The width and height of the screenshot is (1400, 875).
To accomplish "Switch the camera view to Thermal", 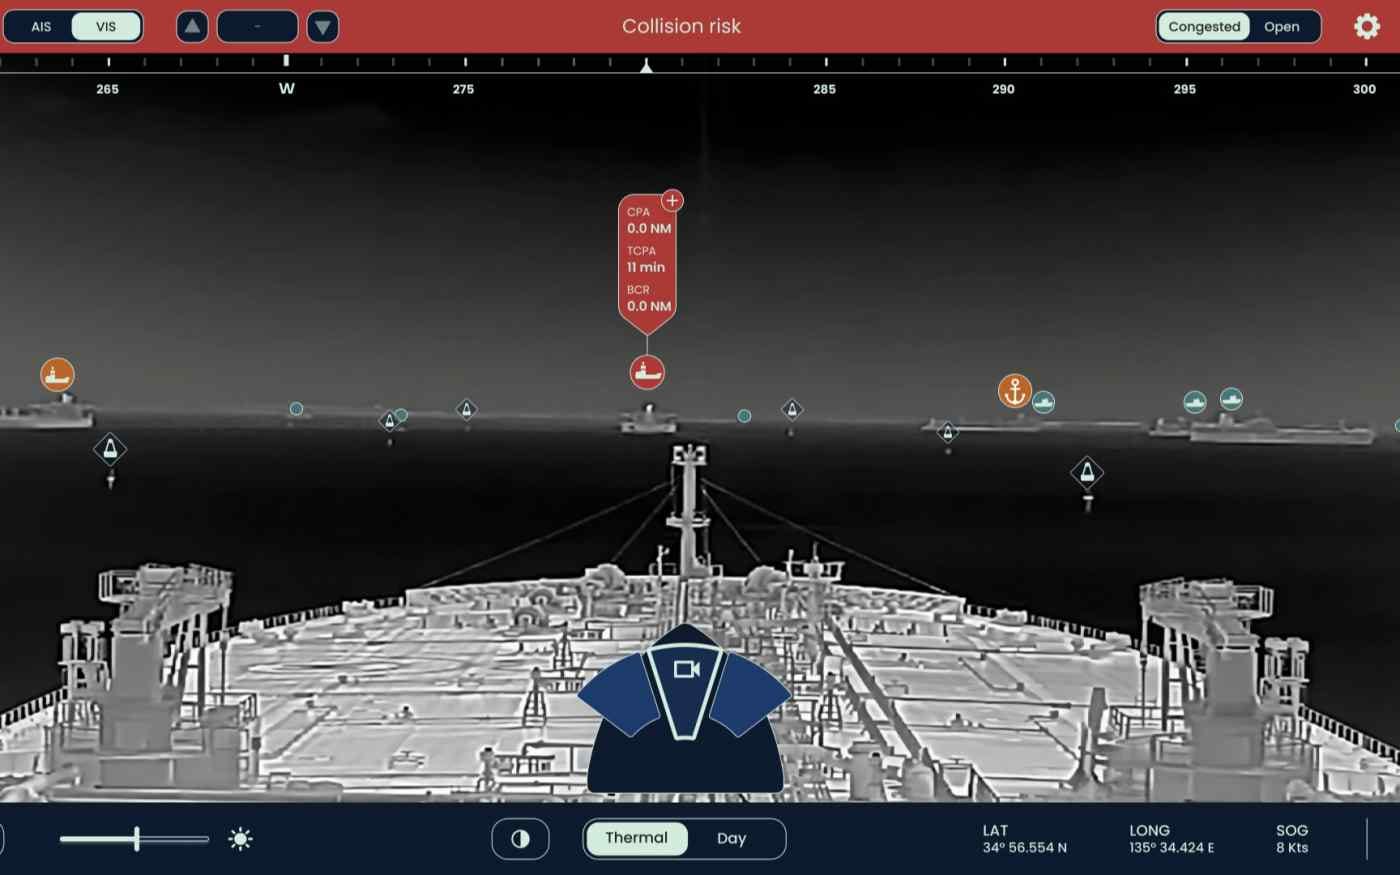I will (636, 838).
